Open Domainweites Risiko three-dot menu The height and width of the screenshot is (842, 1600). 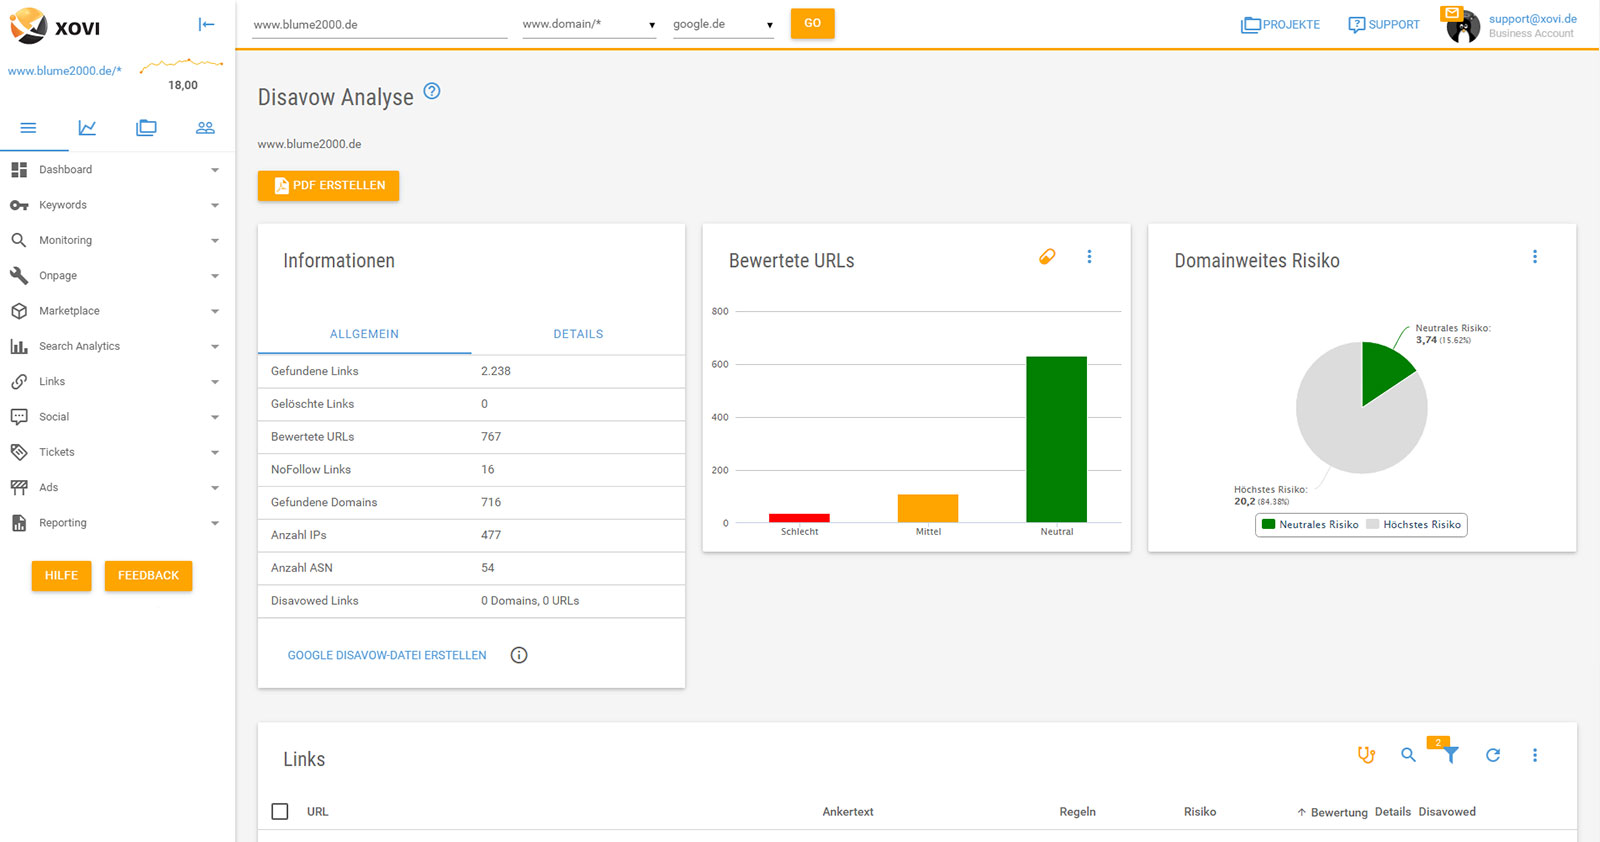(x=1535, y=257)
